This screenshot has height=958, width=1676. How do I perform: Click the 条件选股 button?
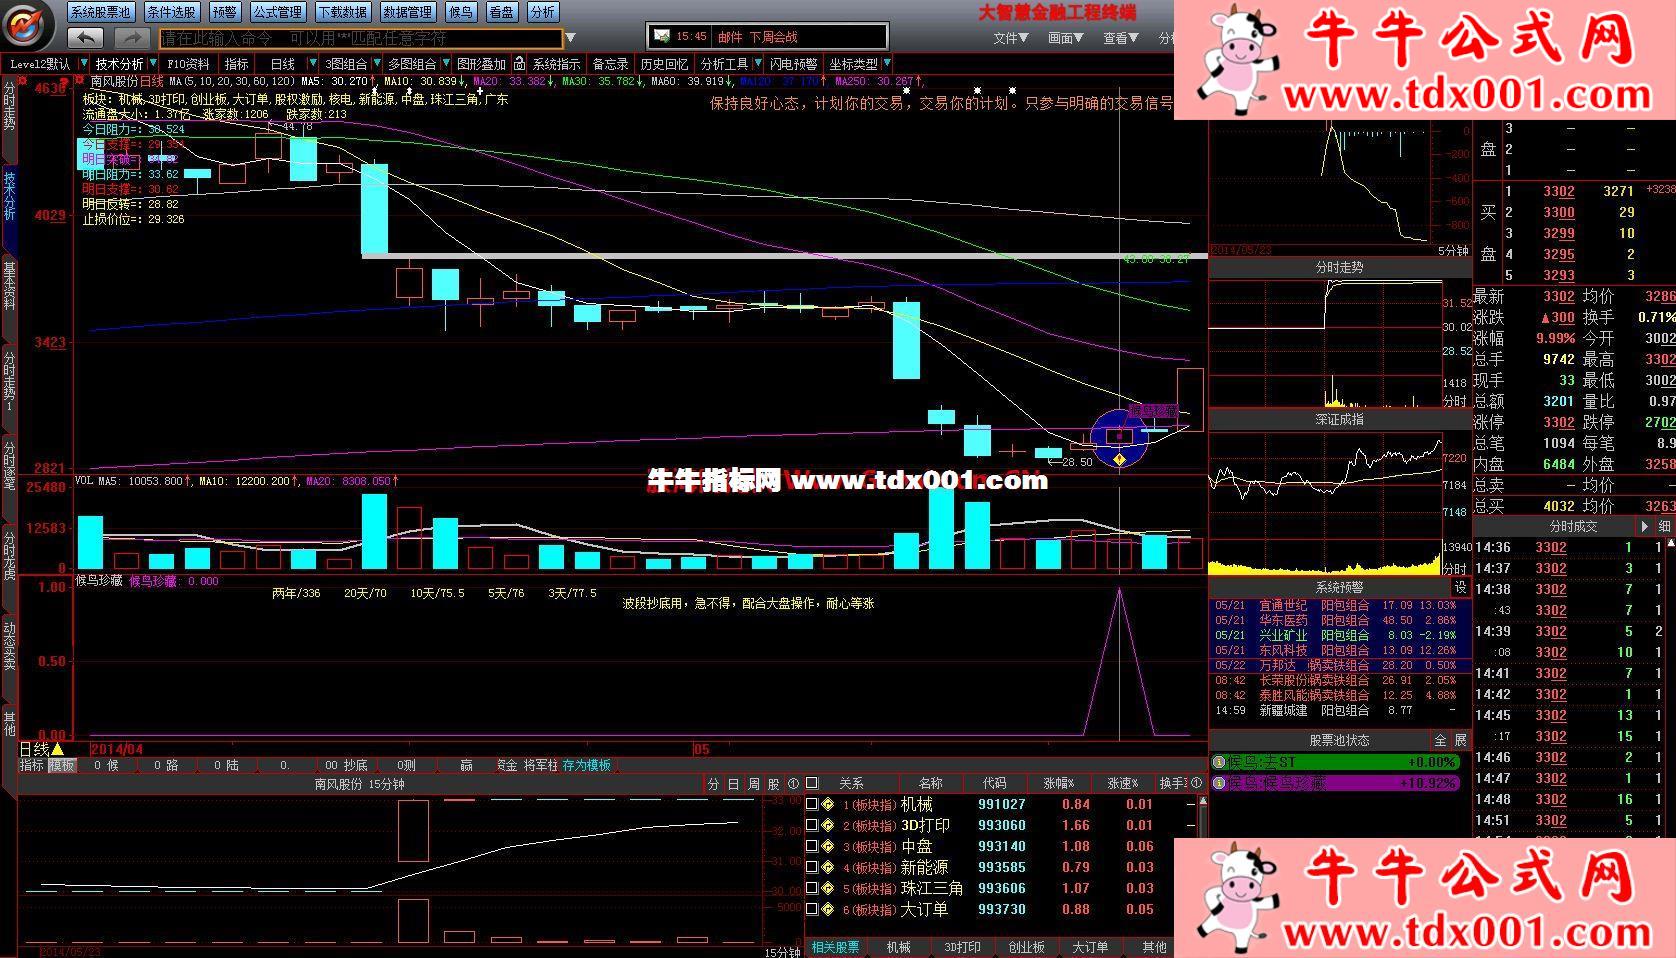(x=171, y=12)
